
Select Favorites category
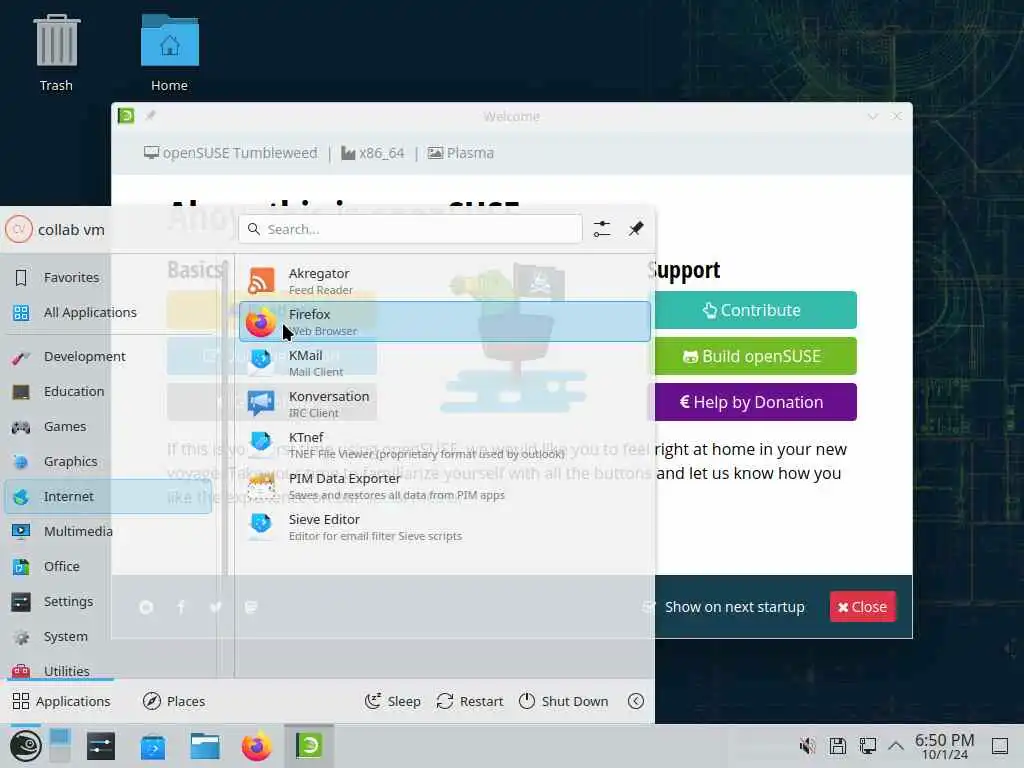point(108,278)
